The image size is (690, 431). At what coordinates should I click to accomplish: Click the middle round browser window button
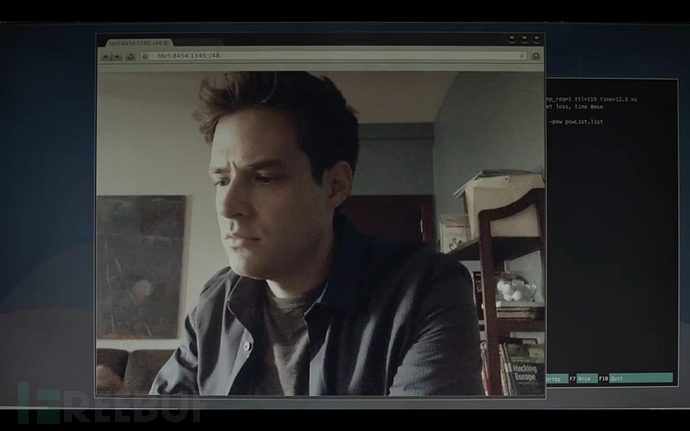pyautogui.click(x=524, y=39)
